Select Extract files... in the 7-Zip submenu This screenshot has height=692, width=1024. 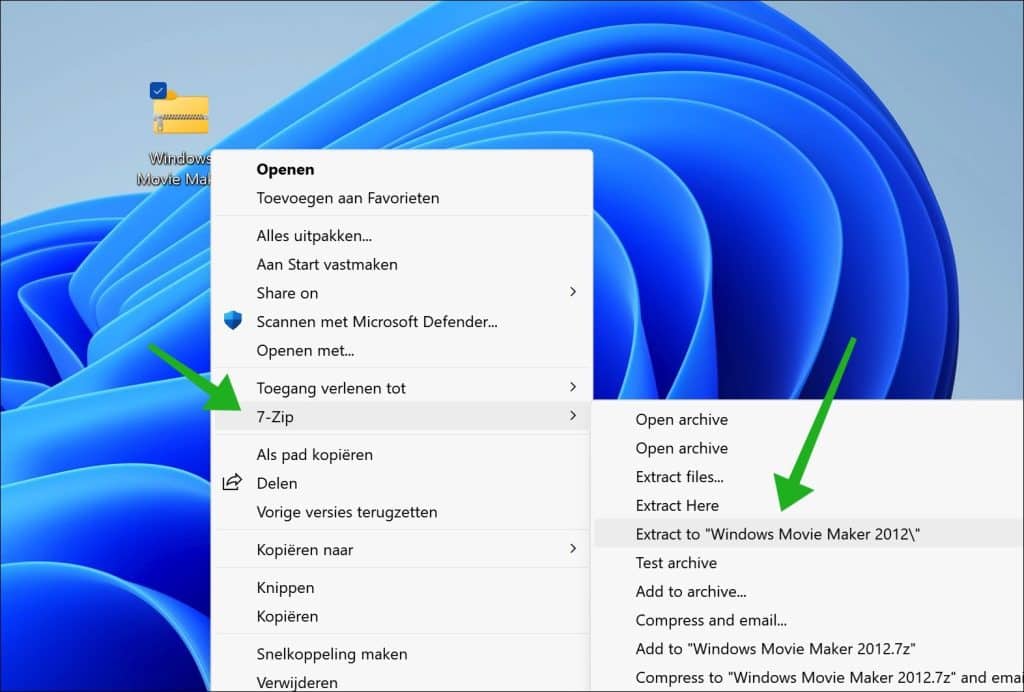point(808,477)
